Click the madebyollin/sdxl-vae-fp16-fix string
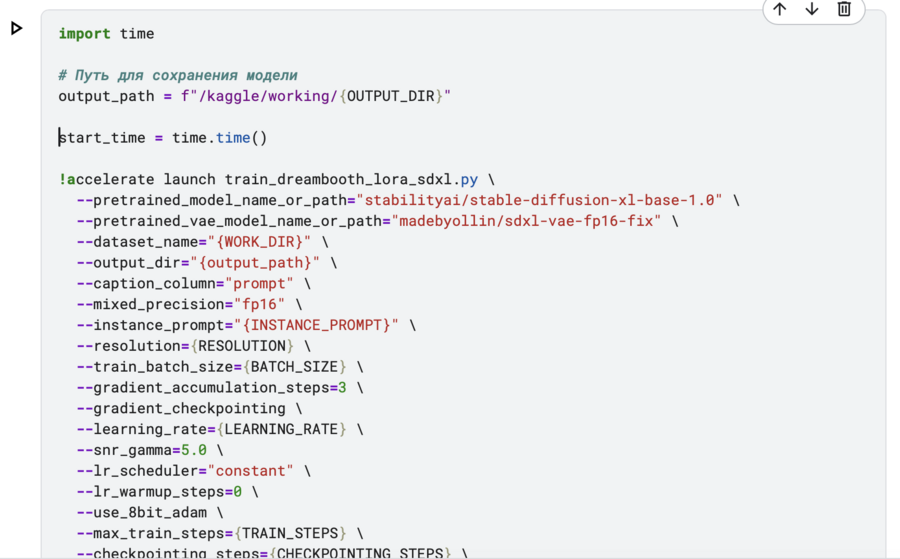The height and width of the screenshot is (559, 900). point(526,221)
